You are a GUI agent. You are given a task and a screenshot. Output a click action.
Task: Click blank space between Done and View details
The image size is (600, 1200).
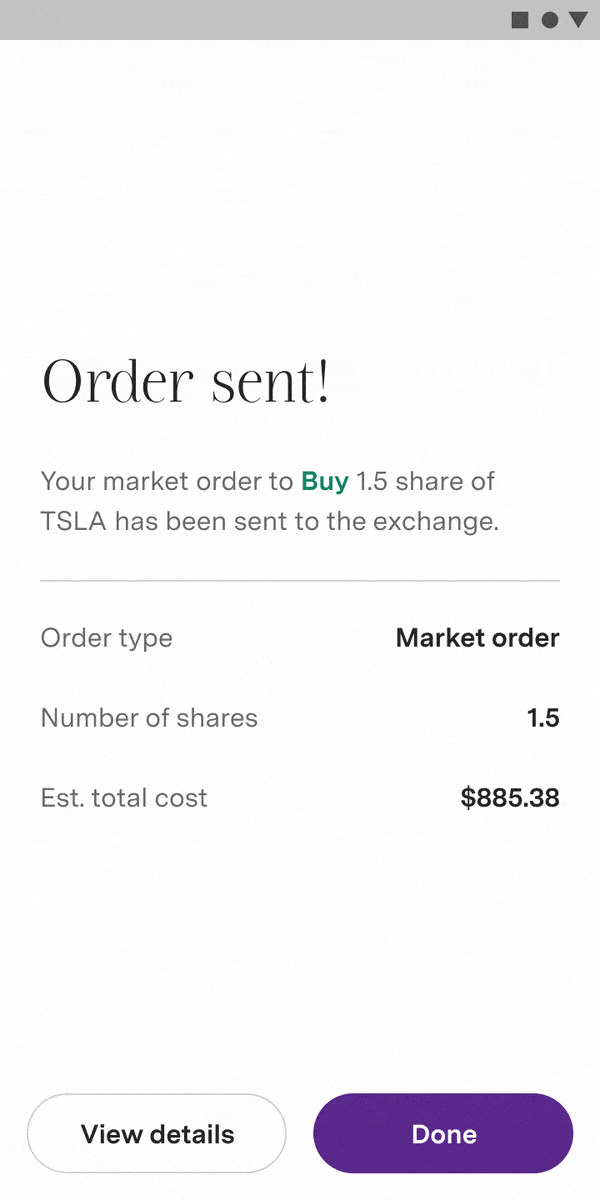click(300, 1134)
